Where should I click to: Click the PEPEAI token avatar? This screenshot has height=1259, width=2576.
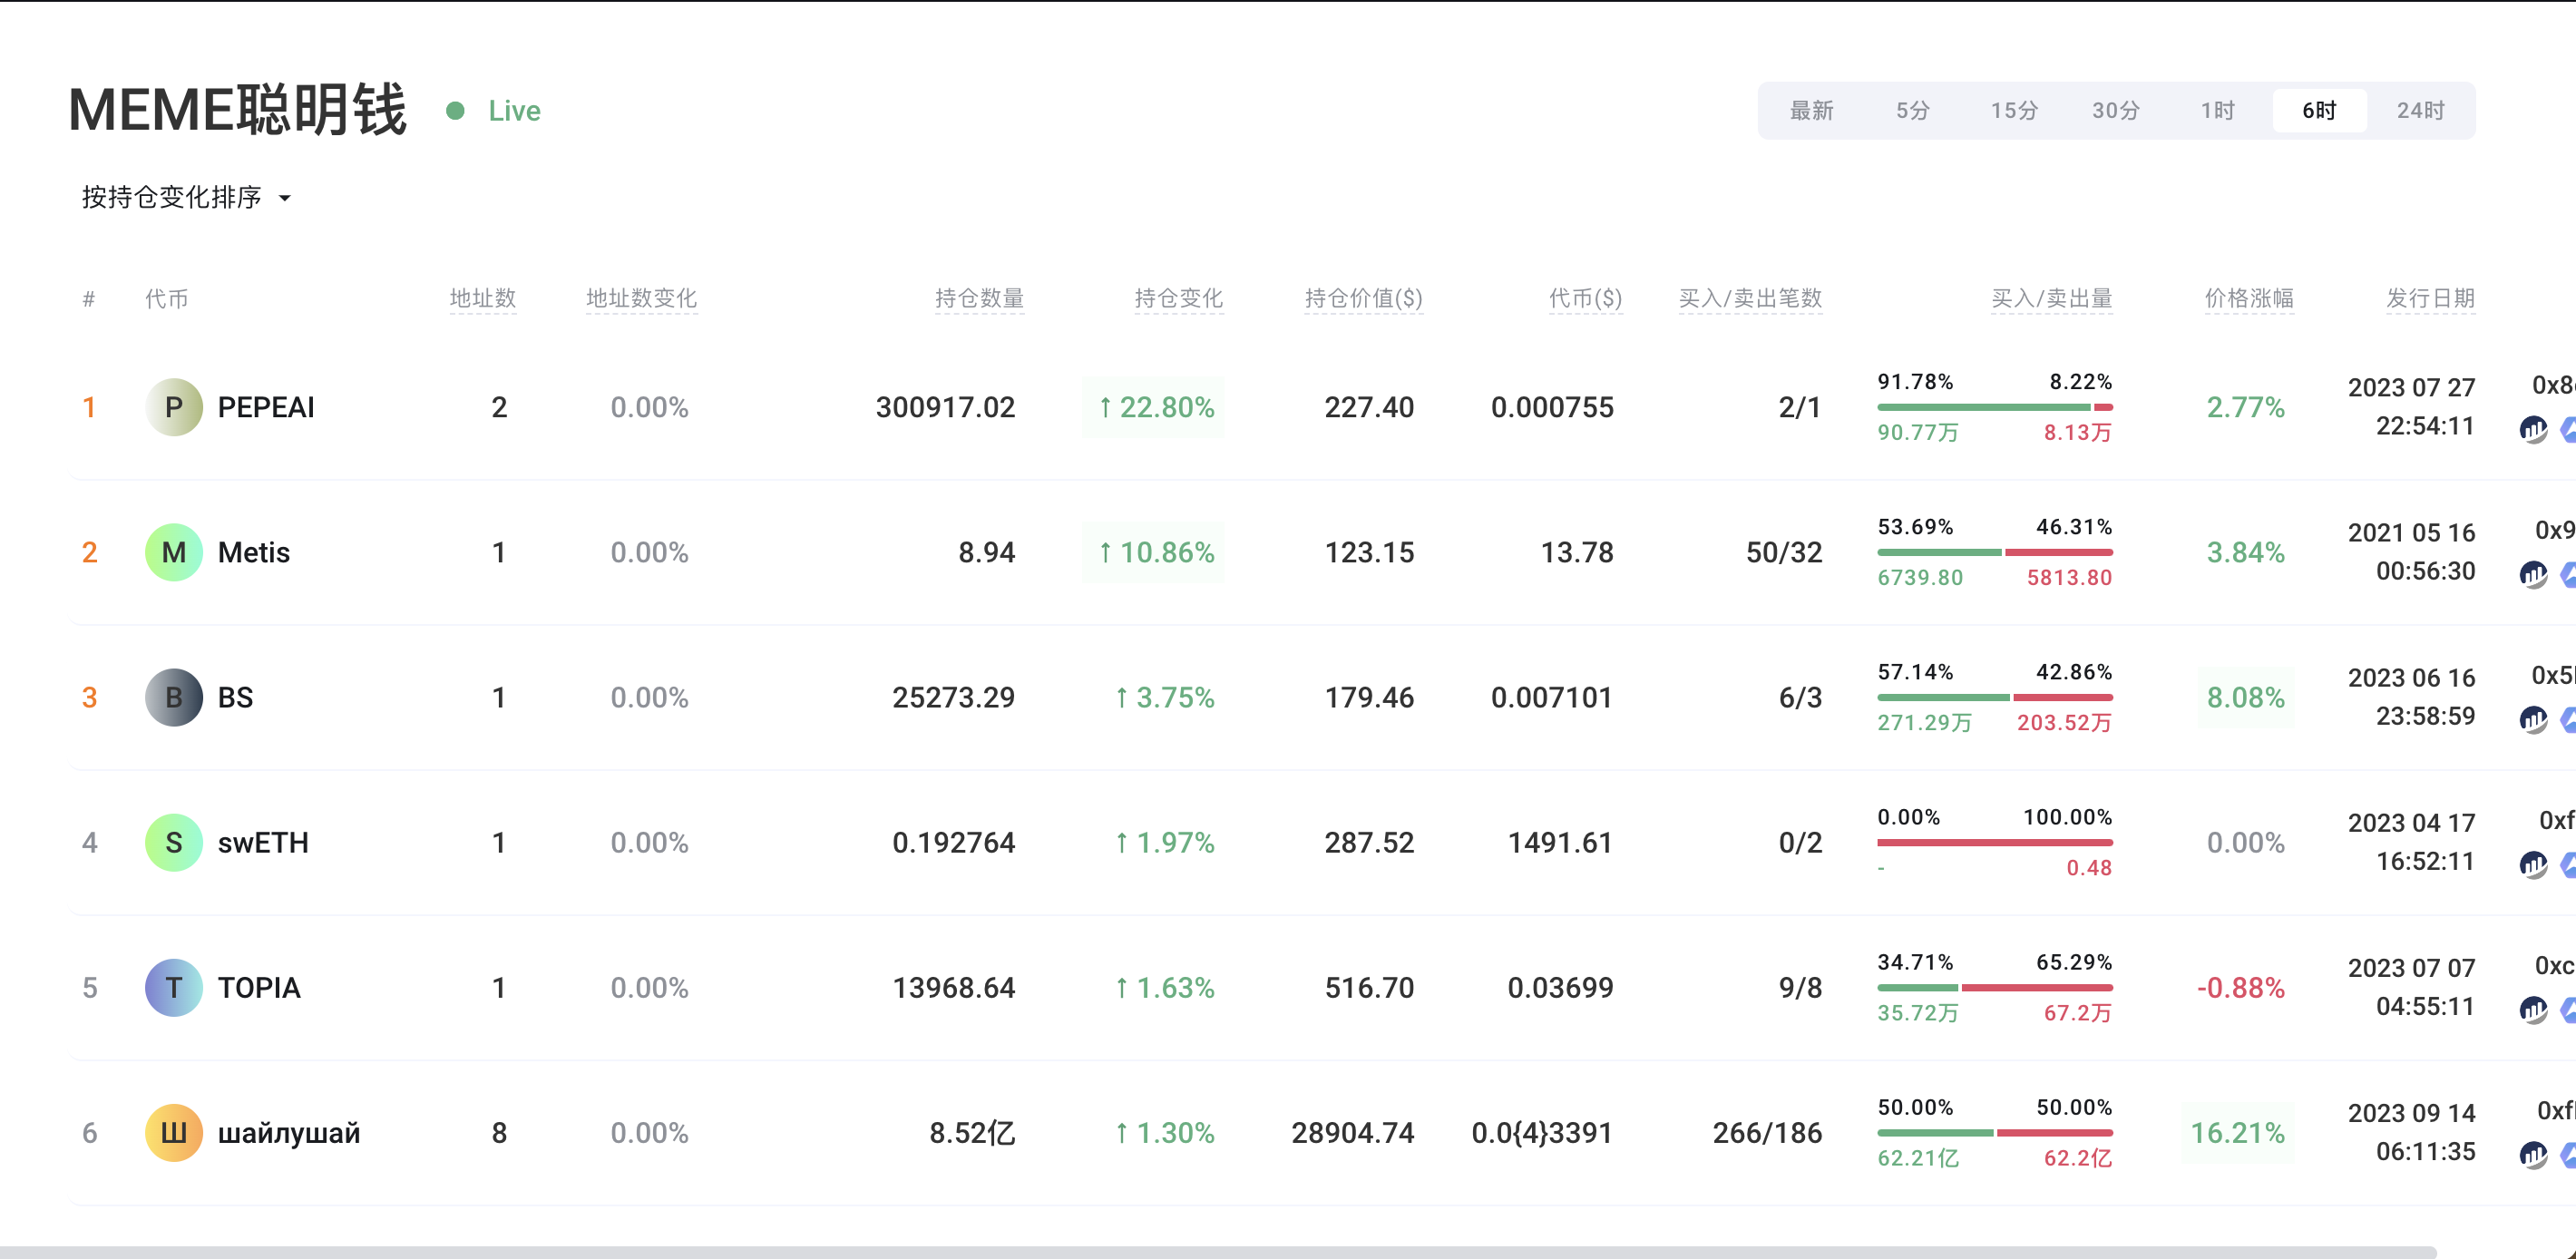pos(174,407)
